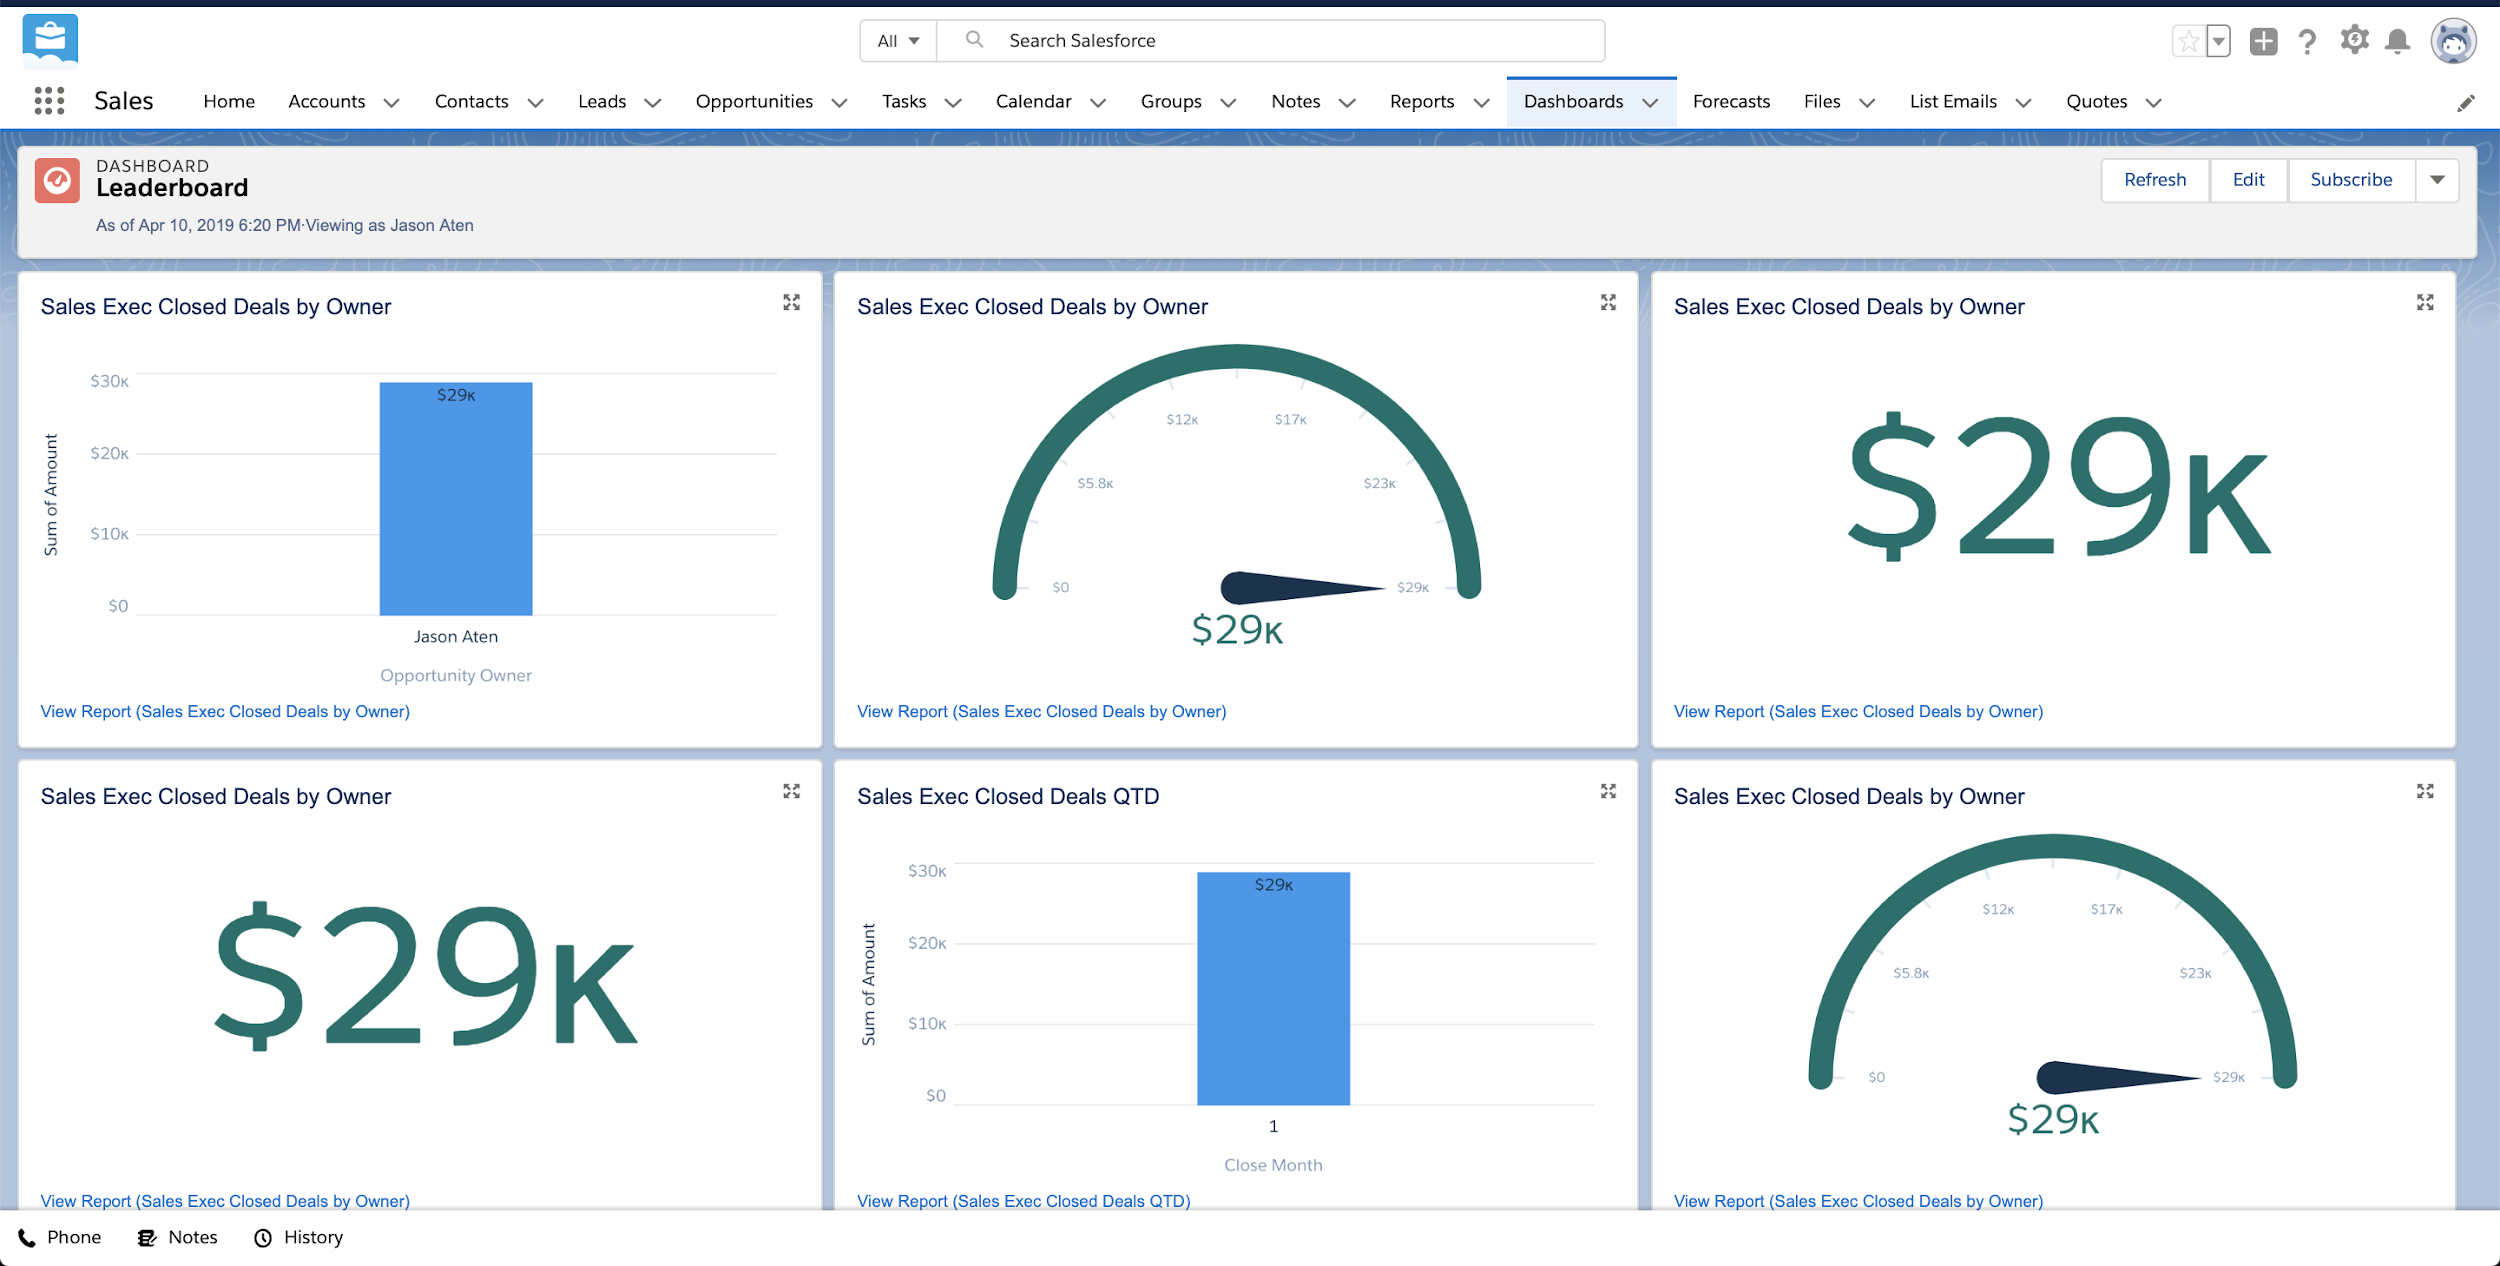Open the search scope All dropdown
This screenshot has width=2500, height=1266.
tap(897, 40)
